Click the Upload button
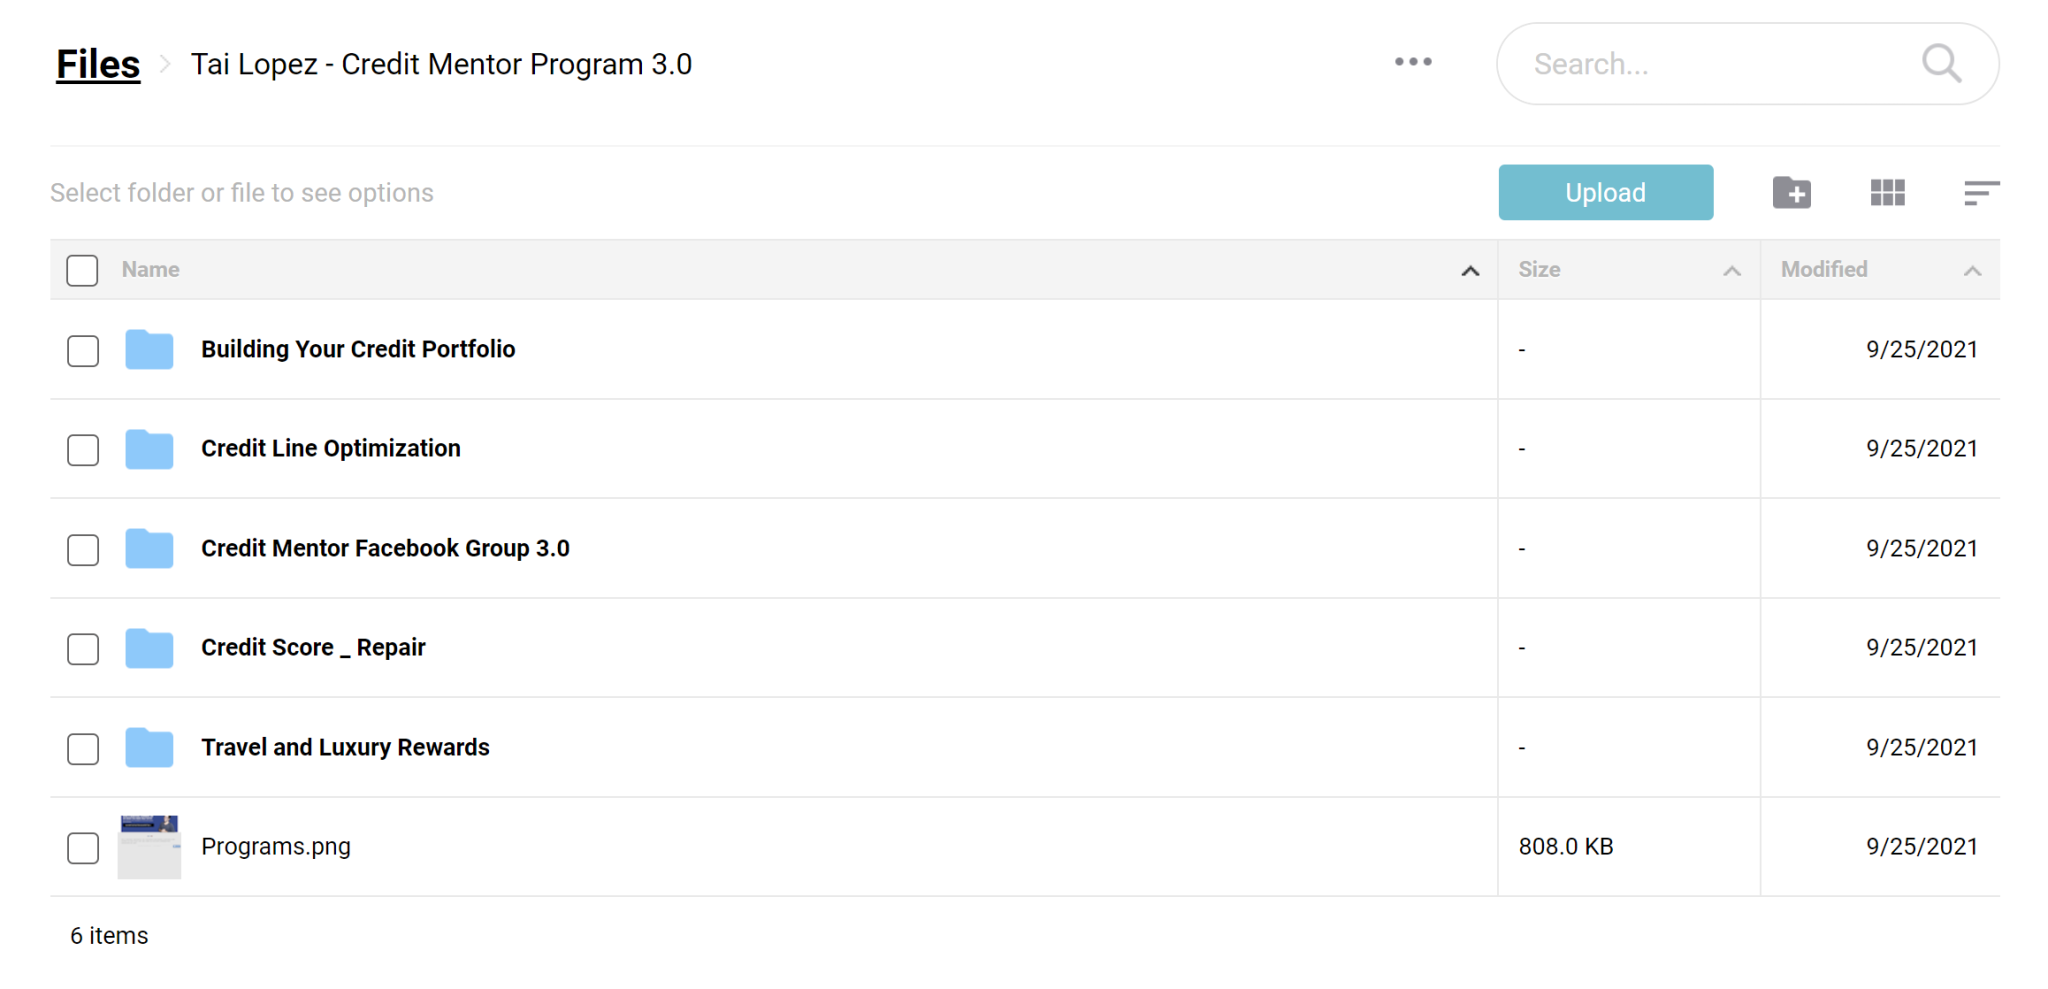The image size is (2048, 989). pyautogui.click(x=1605, y=192)
